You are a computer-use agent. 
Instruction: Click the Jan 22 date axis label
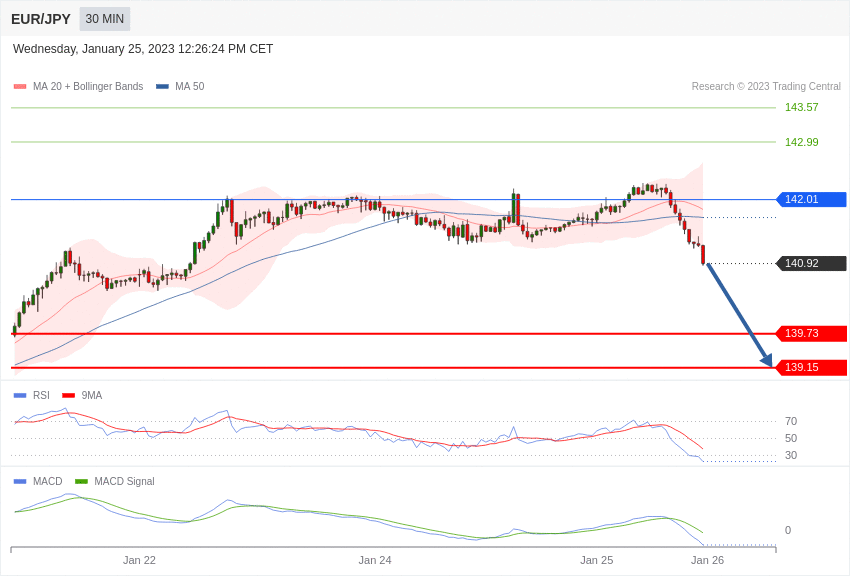tap(139, 560)
